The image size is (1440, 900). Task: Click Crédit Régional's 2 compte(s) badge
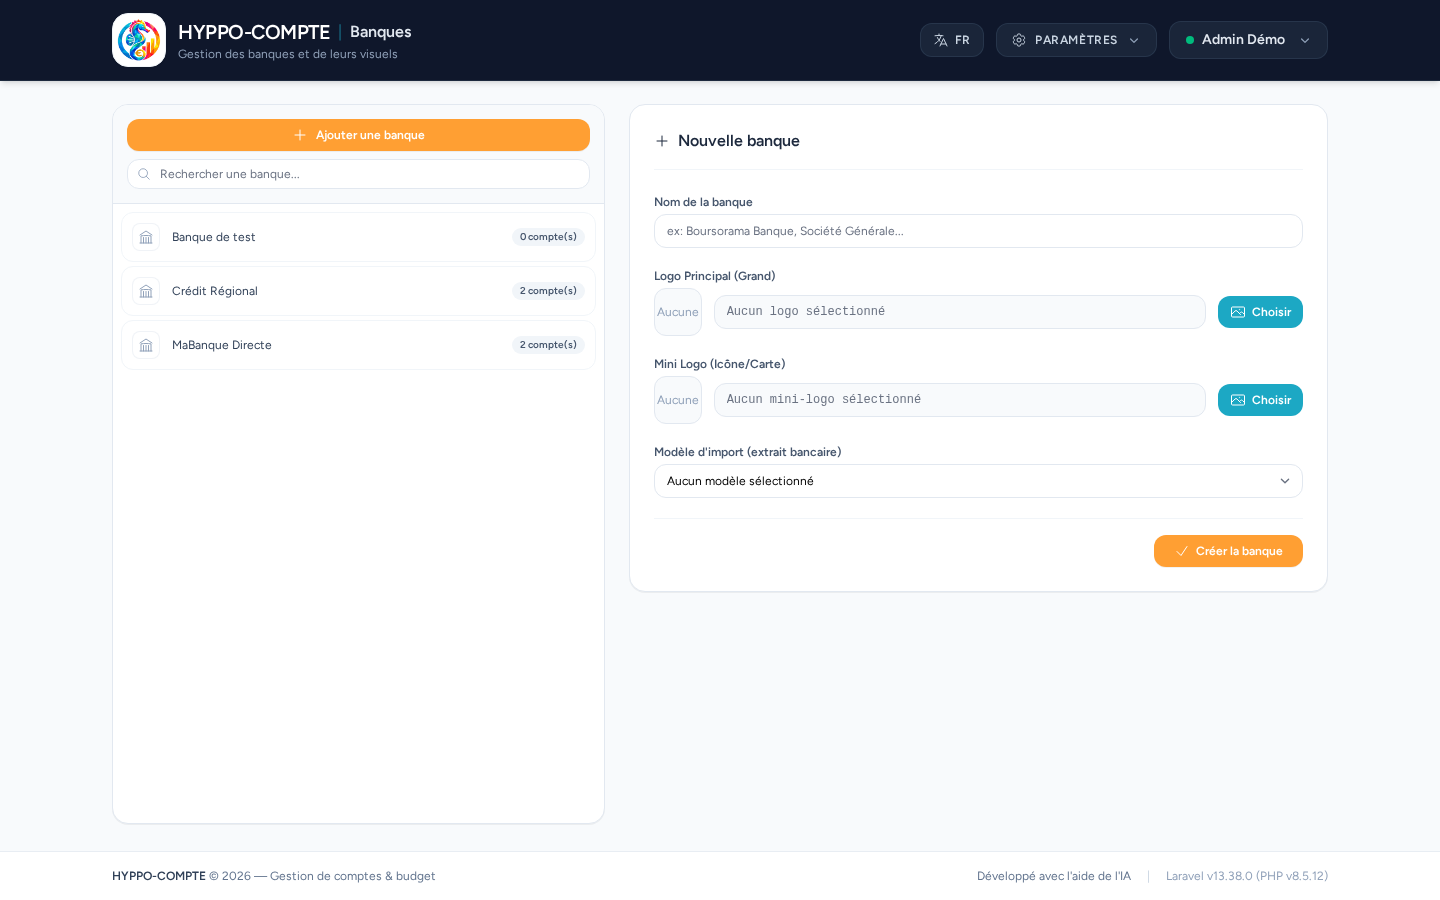(x=548, y=291)
